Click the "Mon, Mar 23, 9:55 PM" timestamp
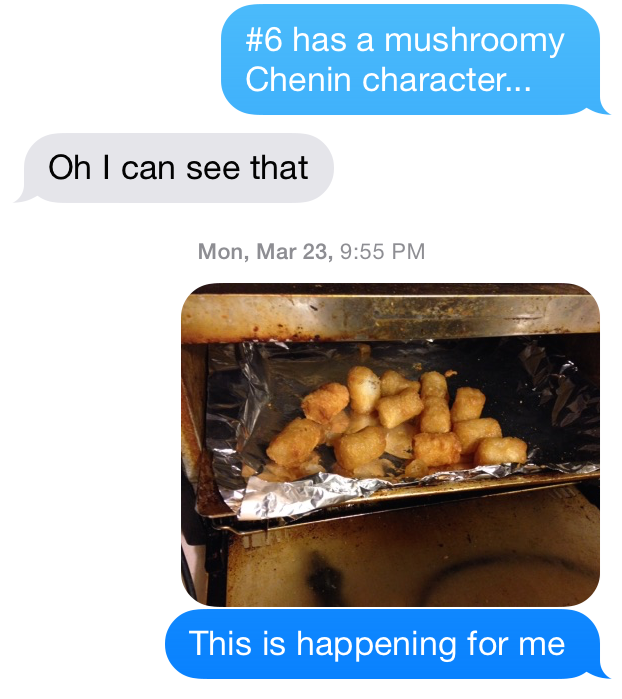 [x=311, y=251]
